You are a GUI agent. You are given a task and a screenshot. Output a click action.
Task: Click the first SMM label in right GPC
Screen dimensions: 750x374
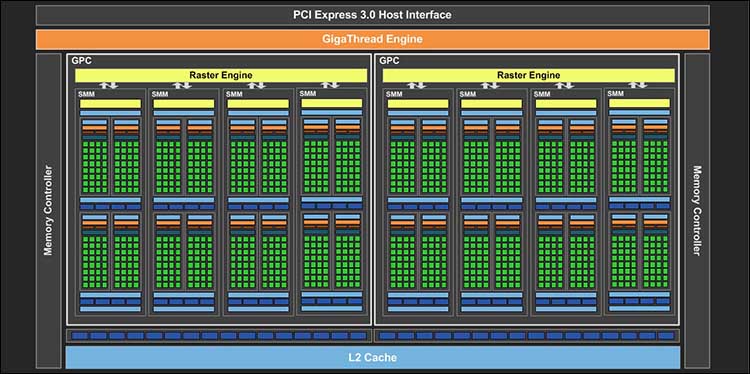(x=394, y=94)
